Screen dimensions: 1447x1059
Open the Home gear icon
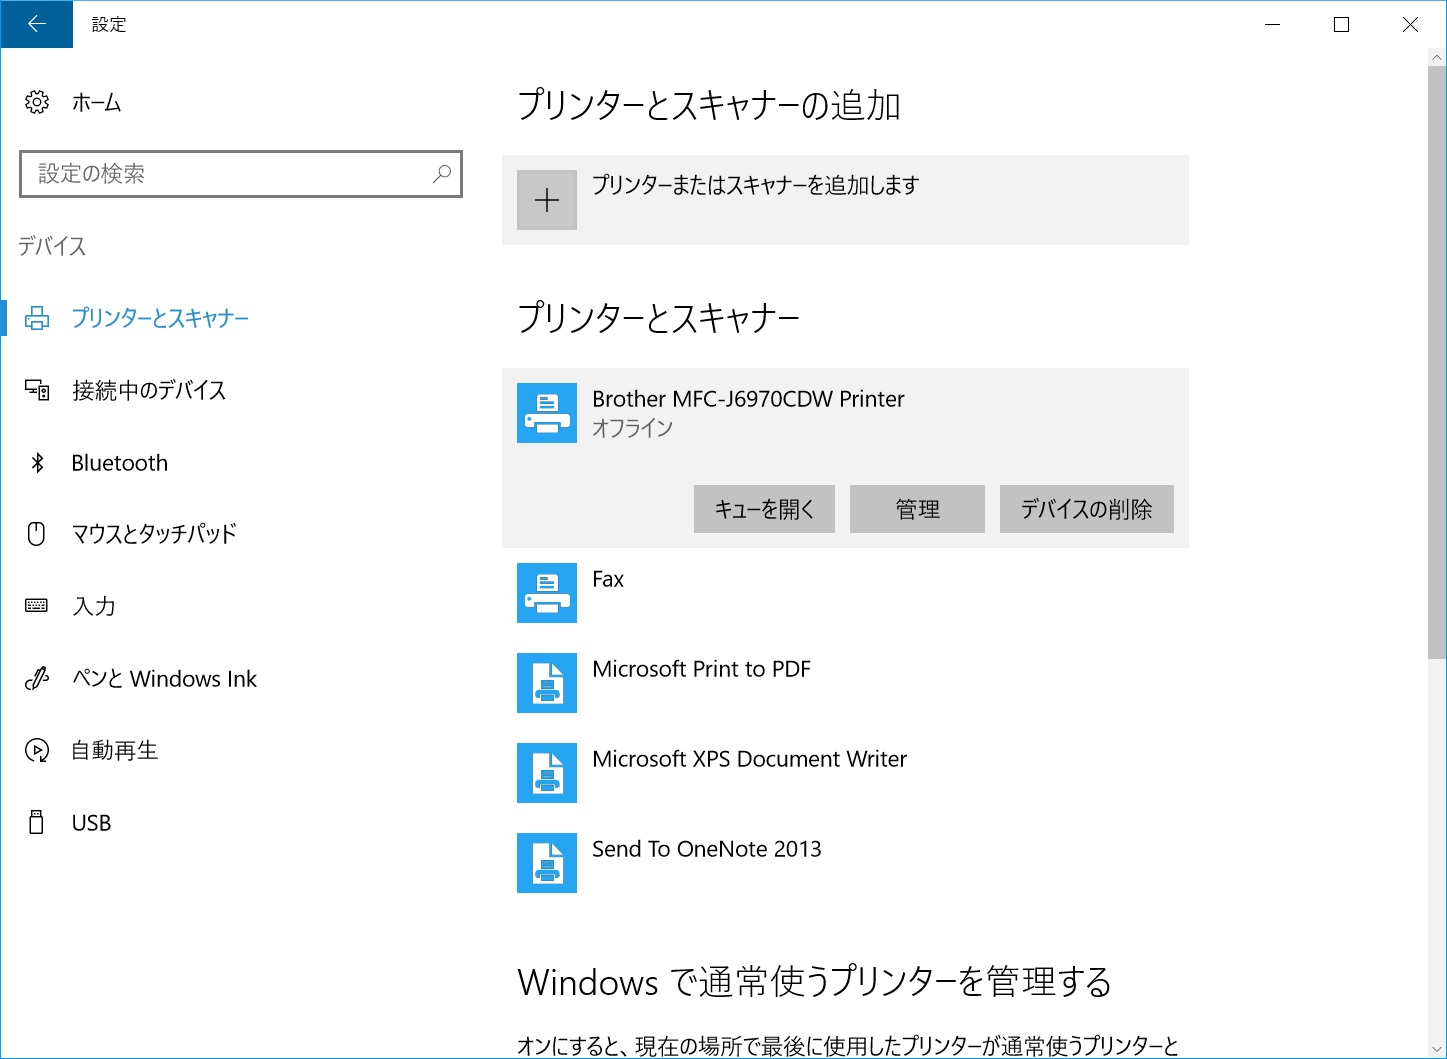click(x=37, y=102)
